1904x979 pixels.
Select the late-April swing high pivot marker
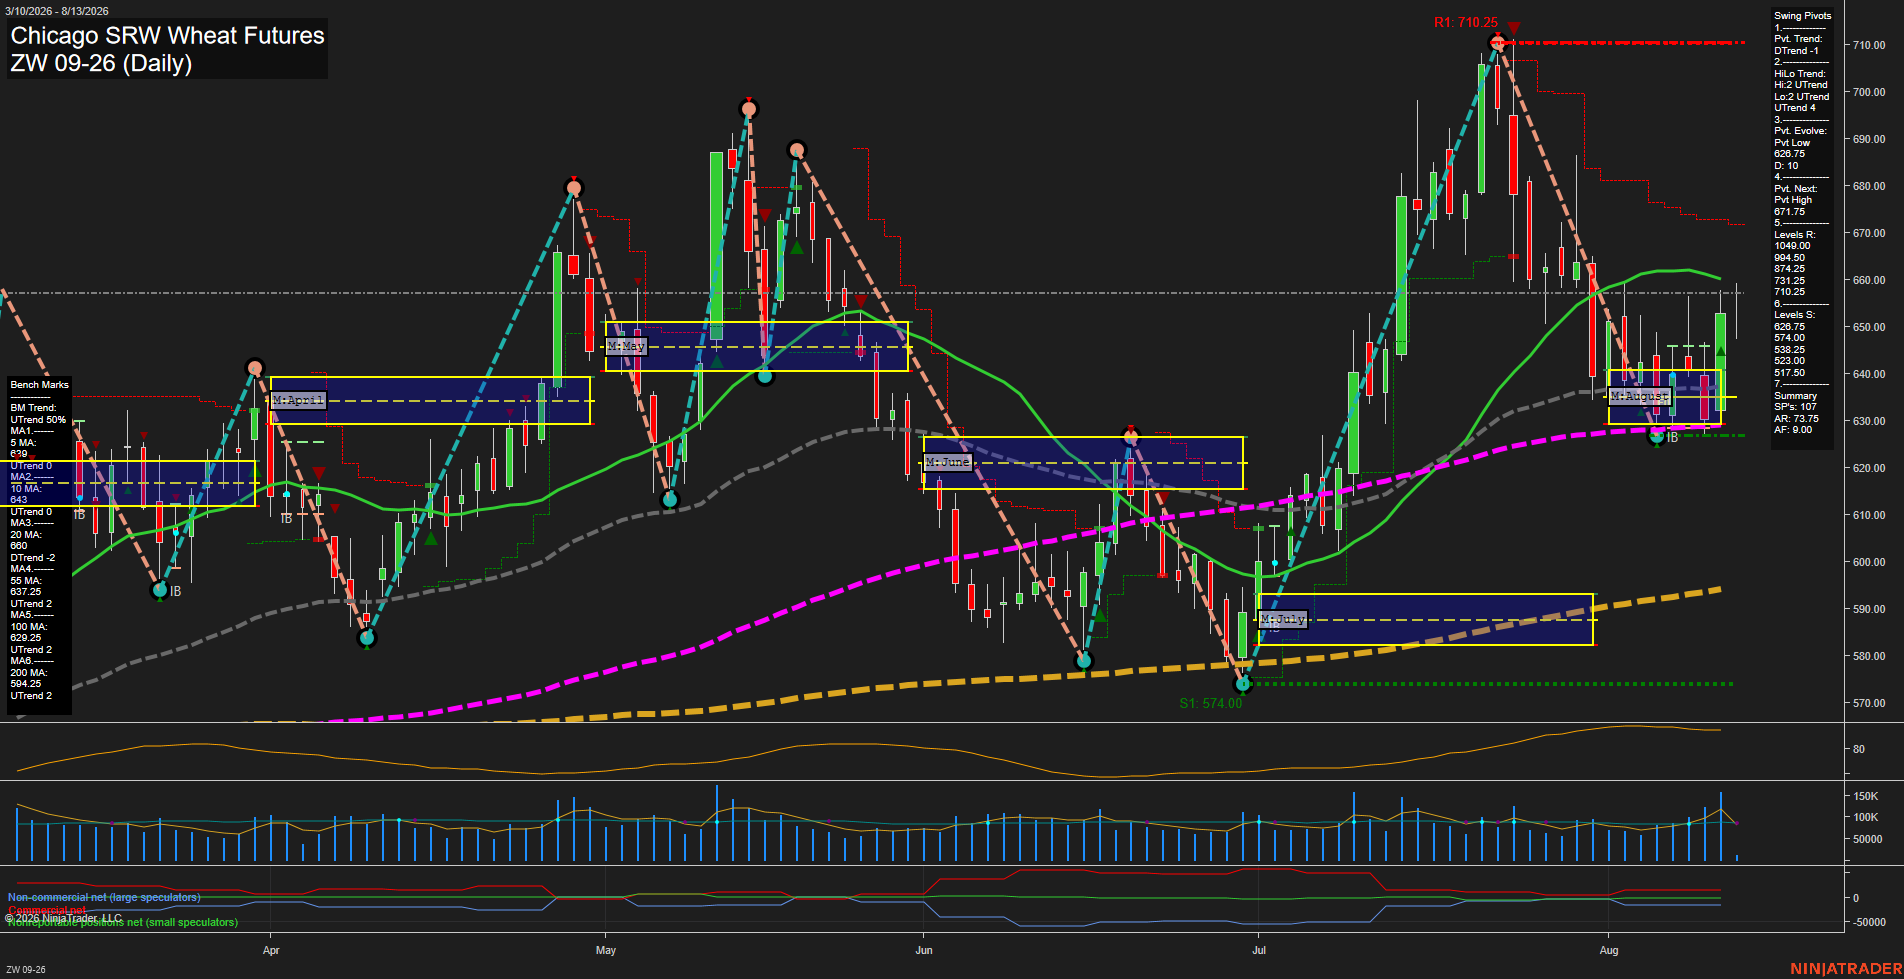pos(573,188)
